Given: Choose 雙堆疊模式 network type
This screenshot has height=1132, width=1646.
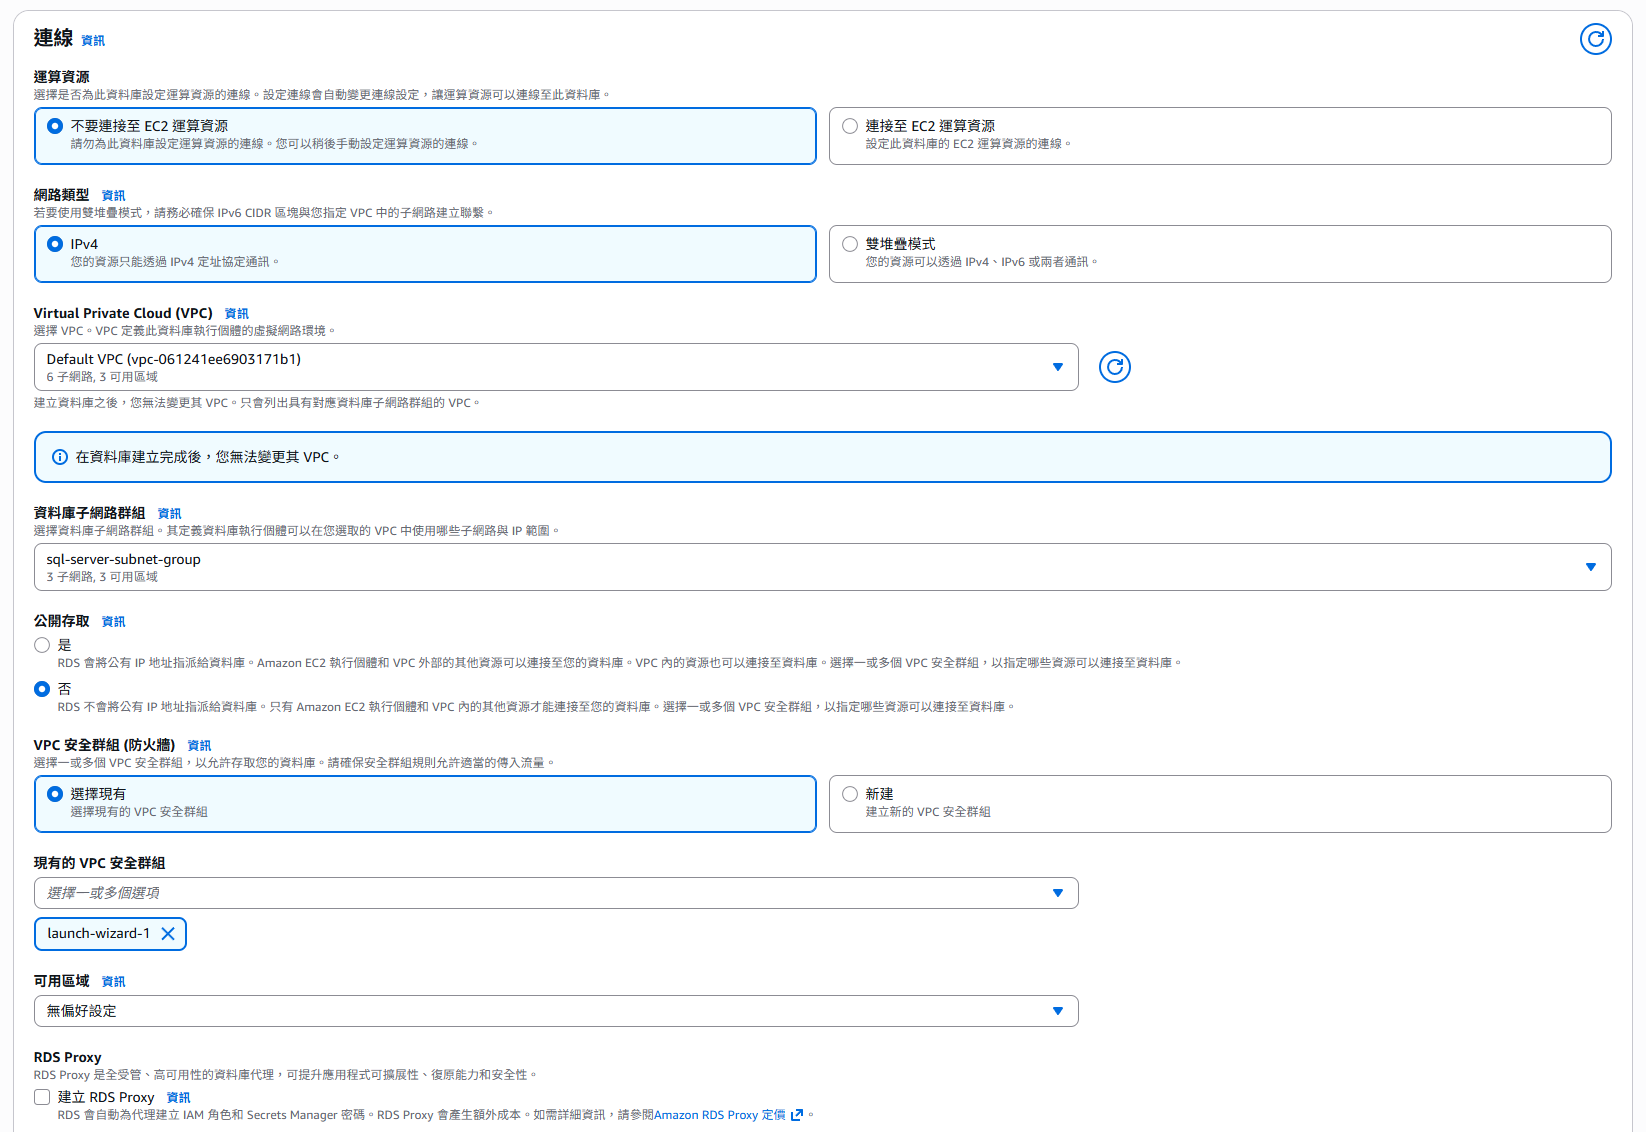Looking at the screenshot, I should coord(1220,254).
